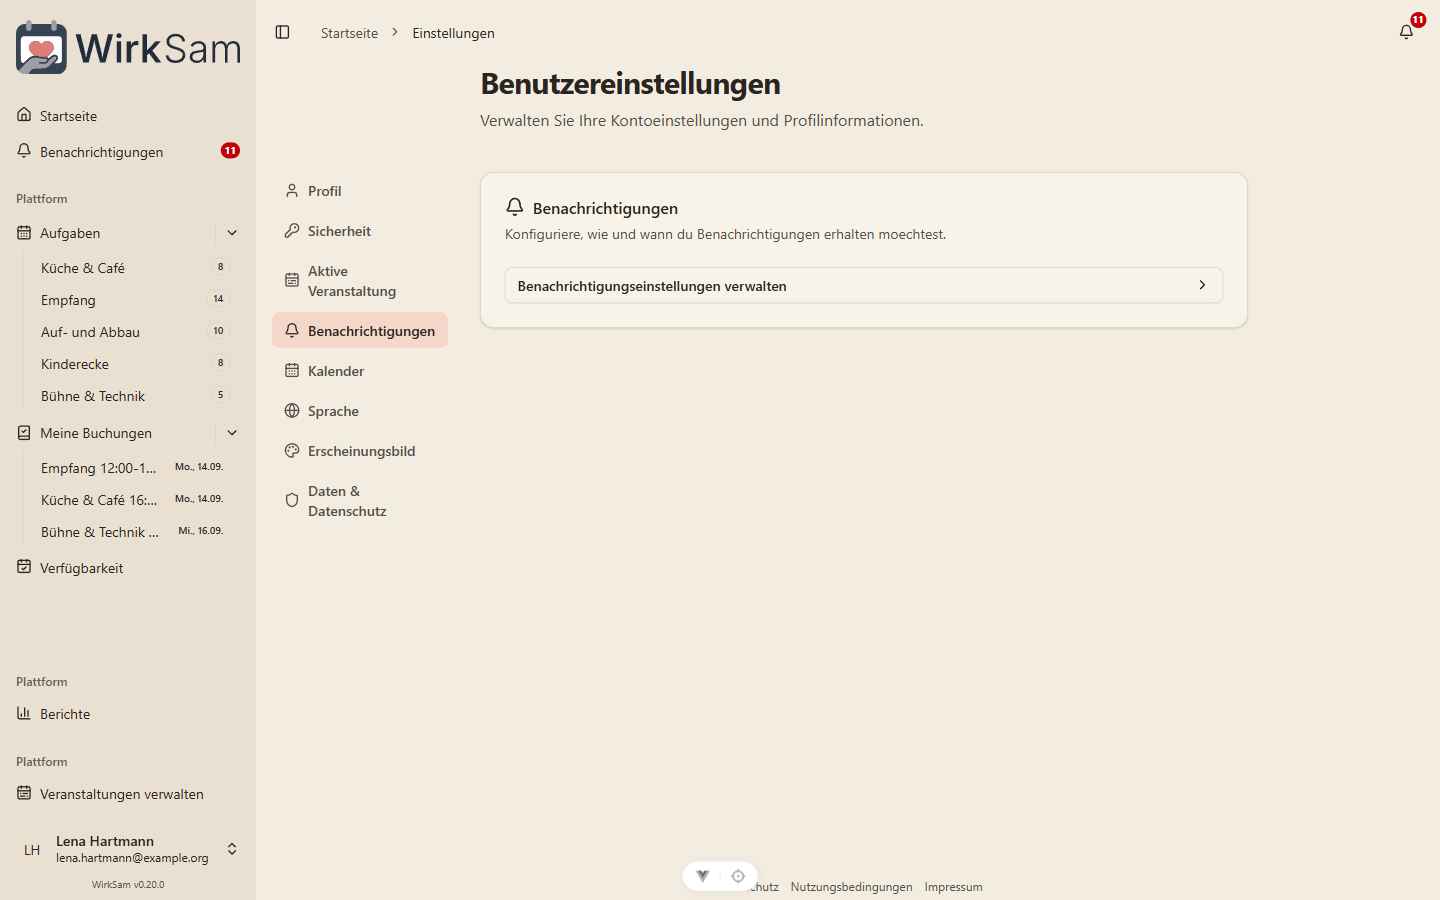Open Berichte in the sidebar

tap(128, 714)
